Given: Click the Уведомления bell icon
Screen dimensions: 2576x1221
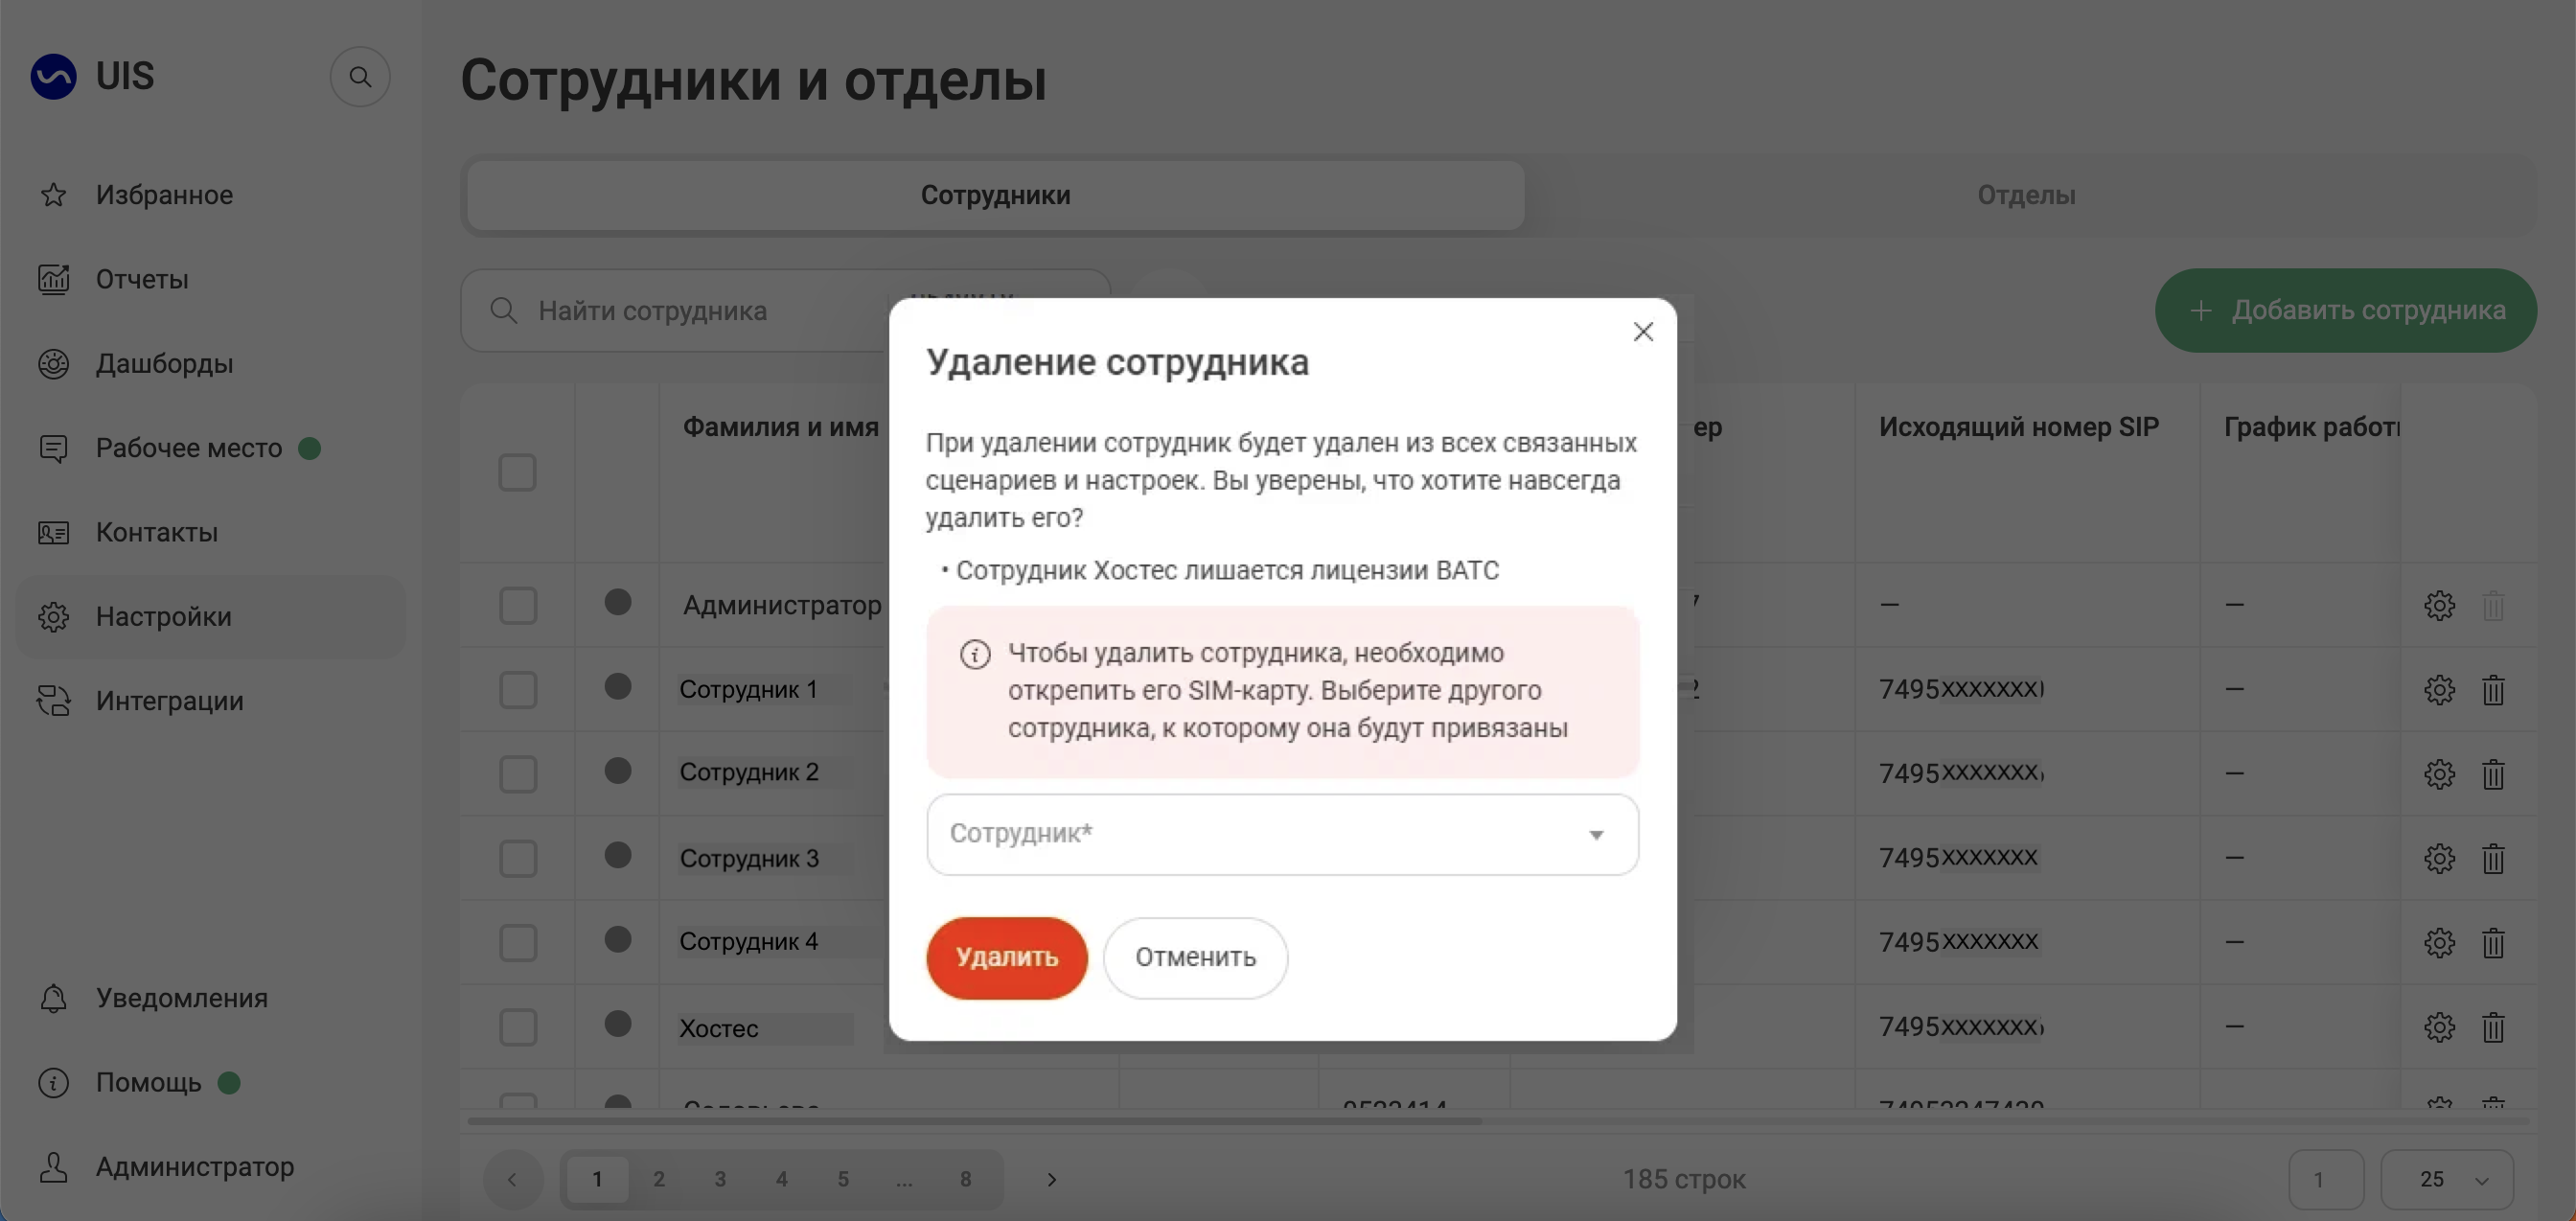Looking at the screenshot, I should [x=53, y=998].
